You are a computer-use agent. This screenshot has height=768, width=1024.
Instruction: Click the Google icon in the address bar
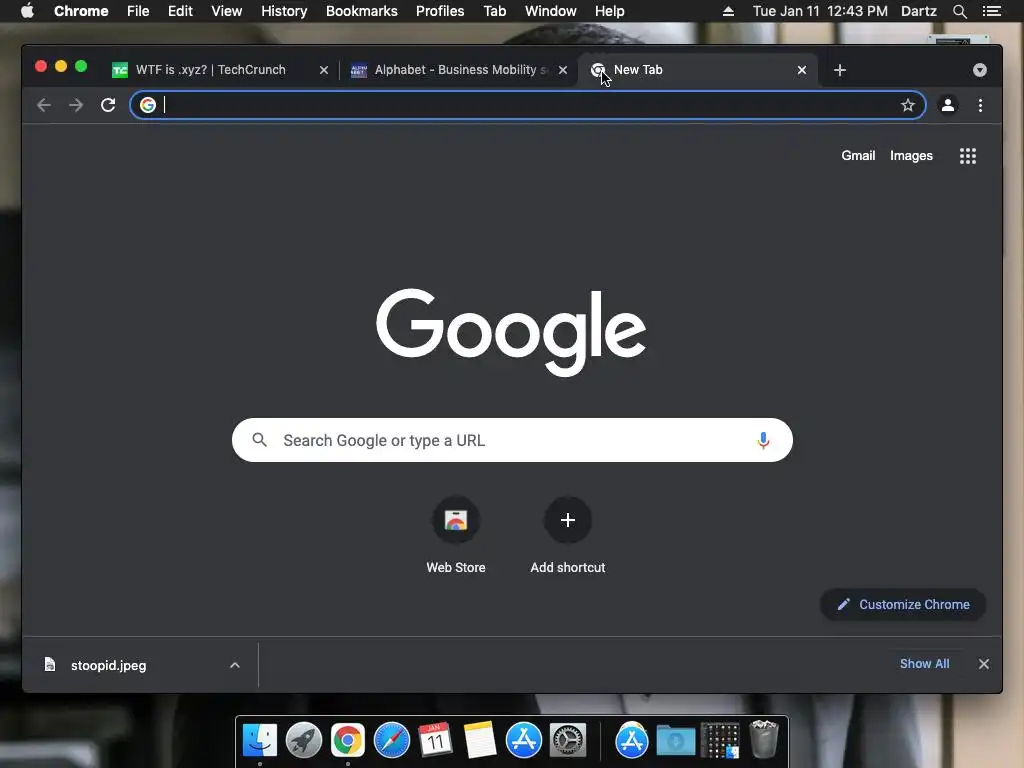[148, 105]
